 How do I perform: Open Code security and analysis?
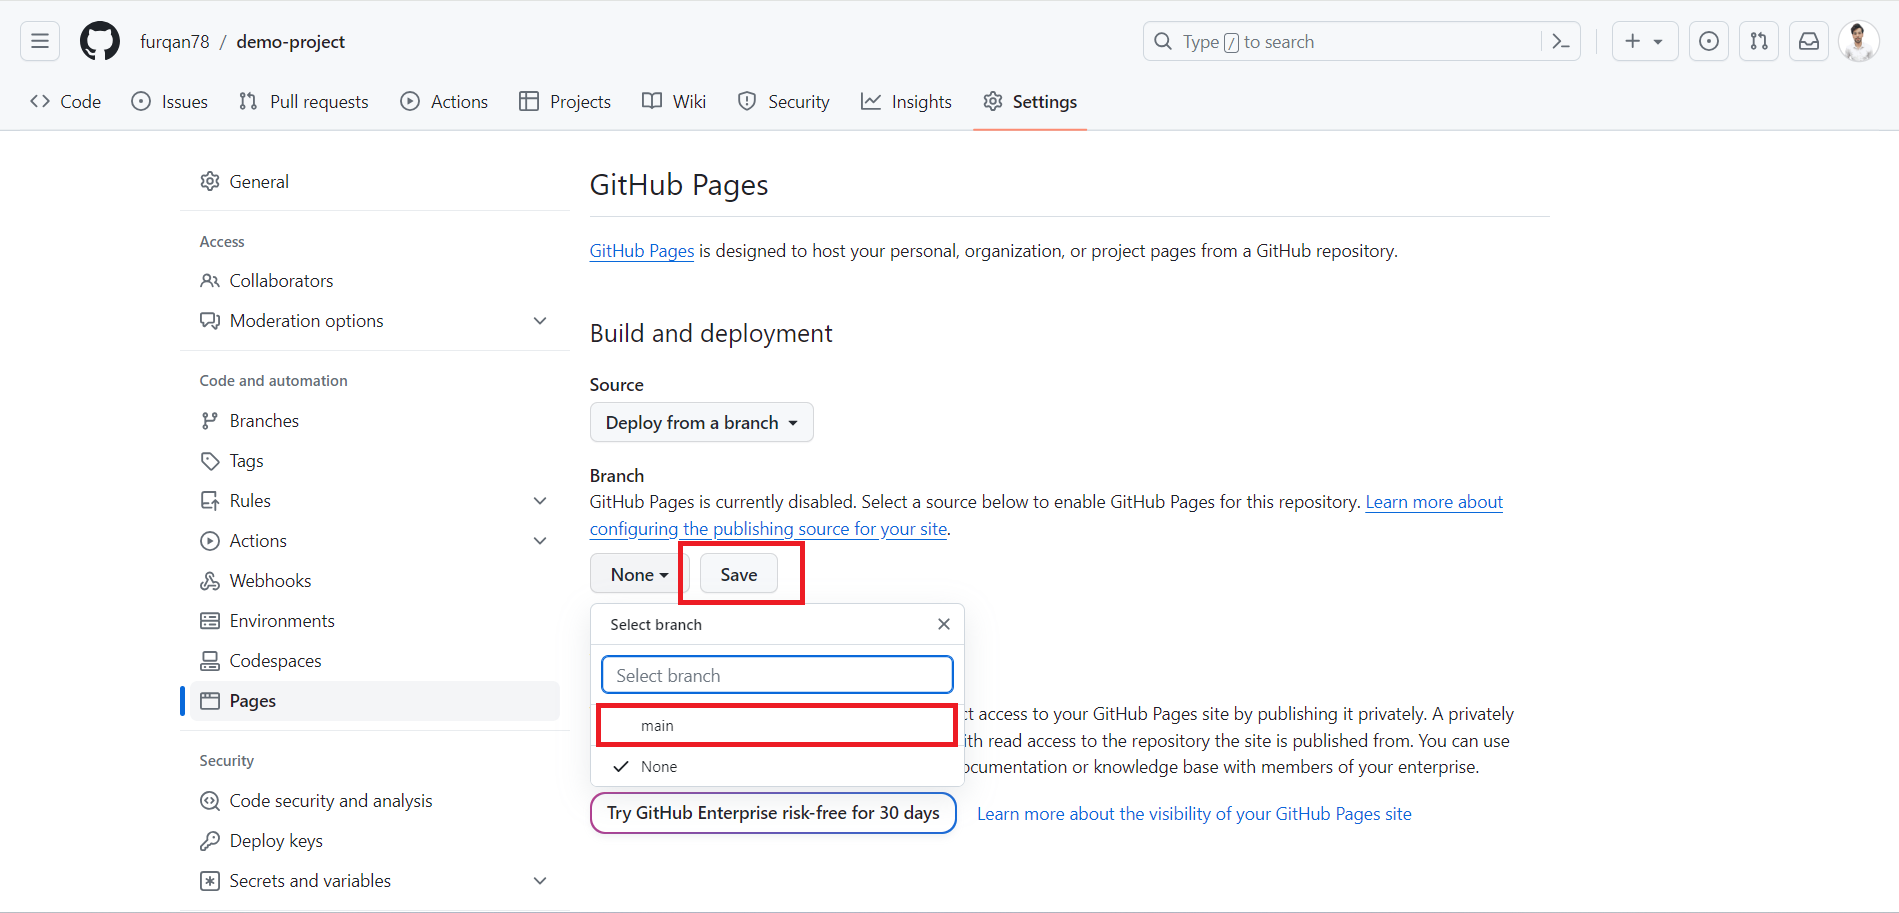(375, 801)
